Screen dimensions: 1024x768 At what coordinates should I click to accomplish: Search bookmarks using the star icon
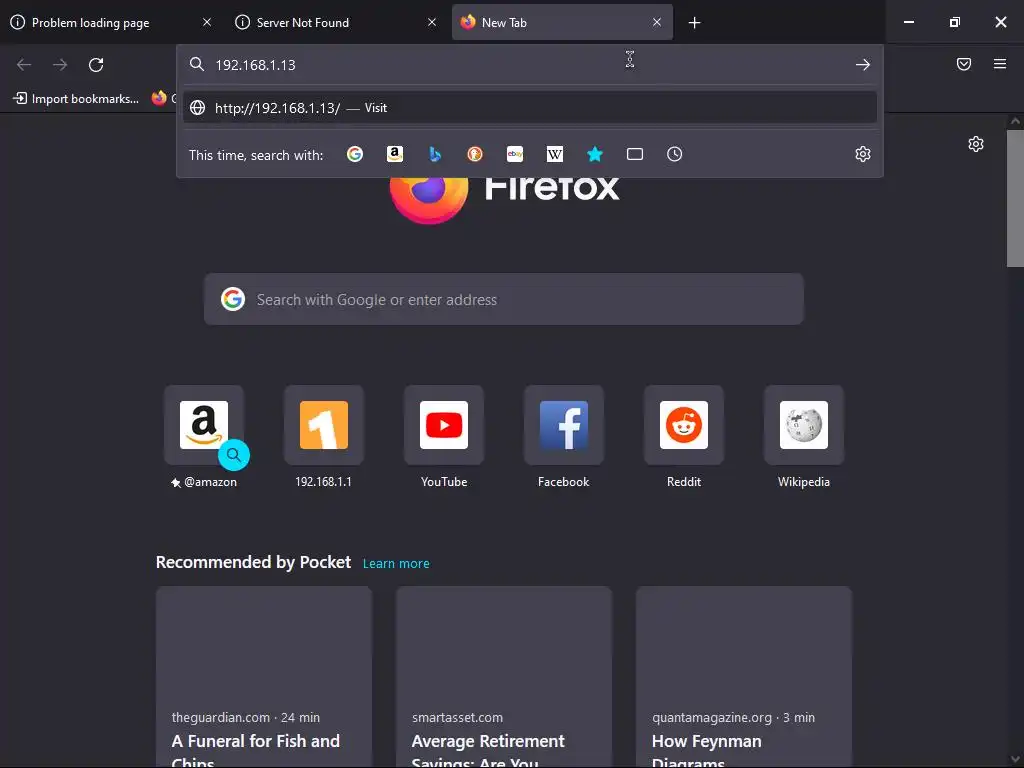click(594, 154)
